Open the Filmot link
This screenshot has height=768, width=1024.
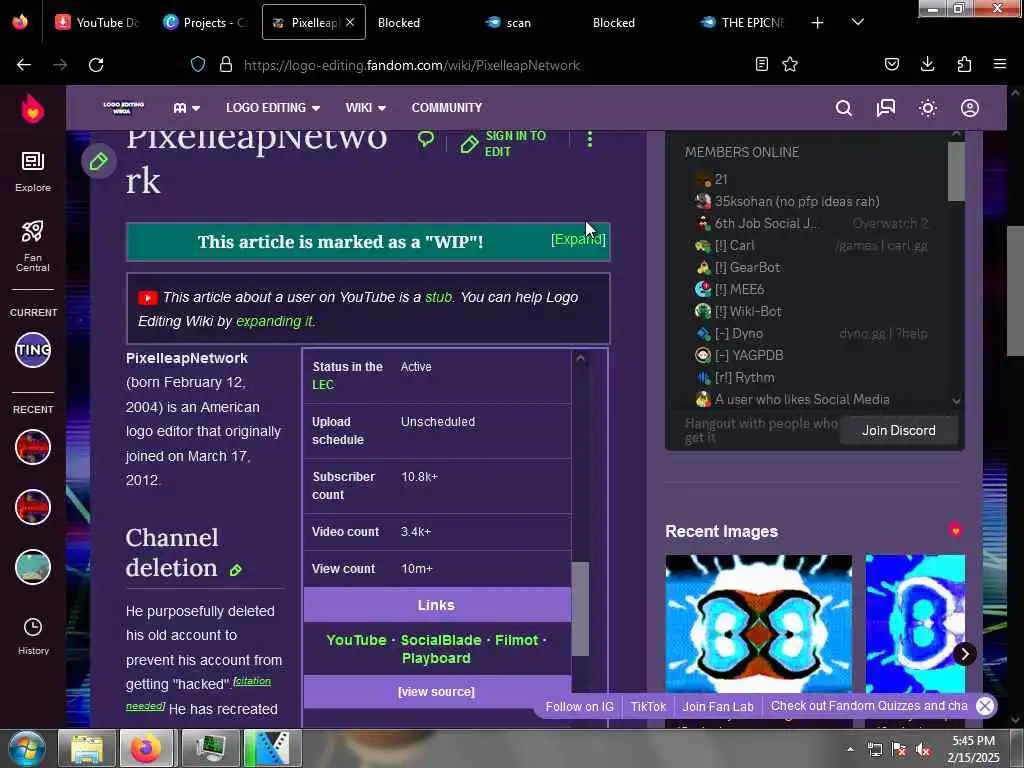517,640
